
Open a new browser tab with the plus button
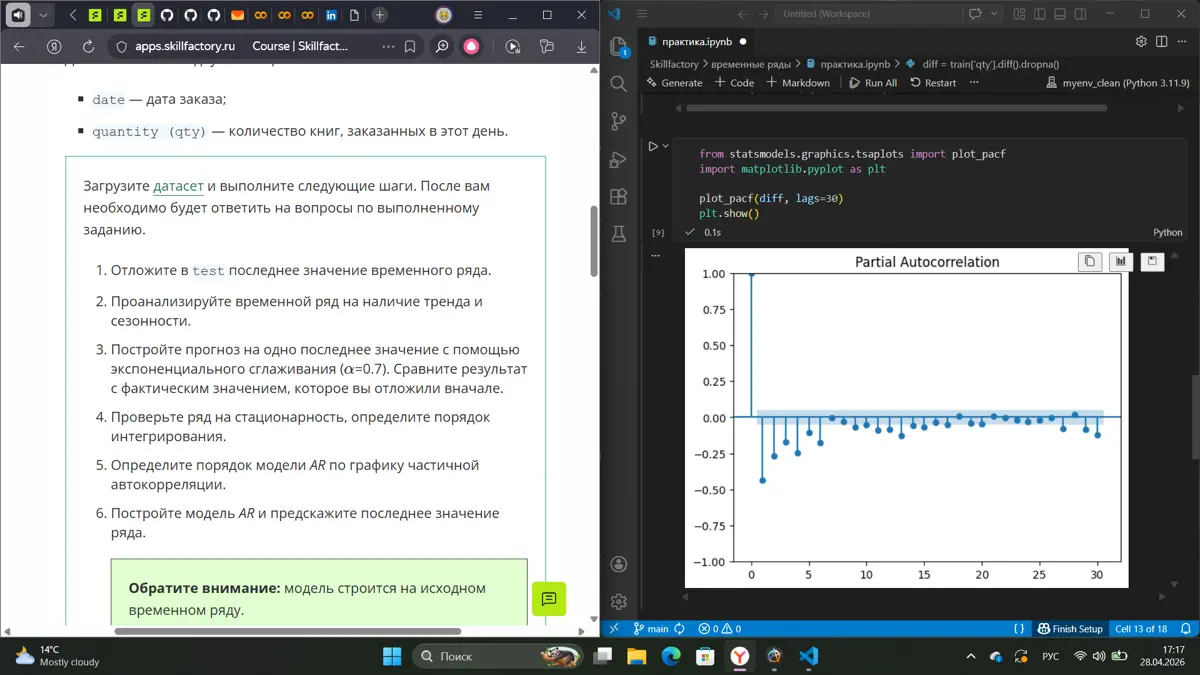click(x=380, y=15)
